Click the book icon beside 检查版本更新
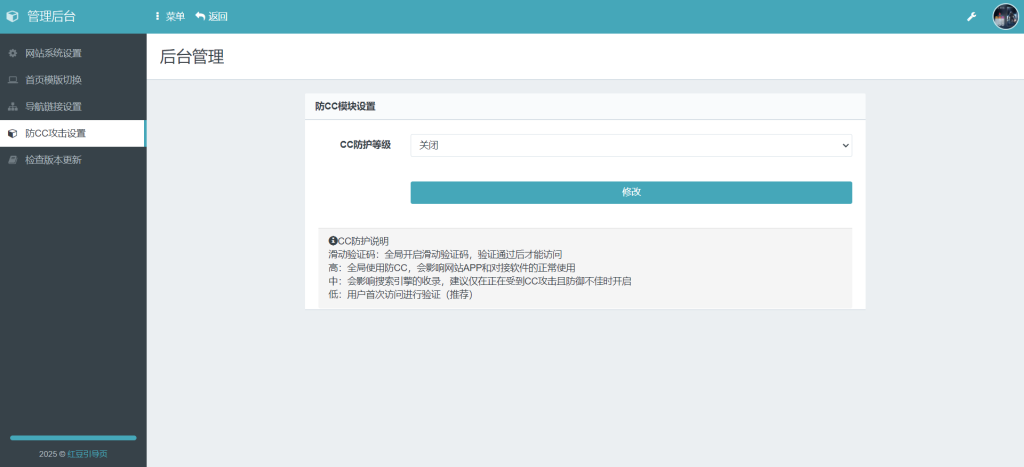This screenshot has width=1024, height=467. 12,160
